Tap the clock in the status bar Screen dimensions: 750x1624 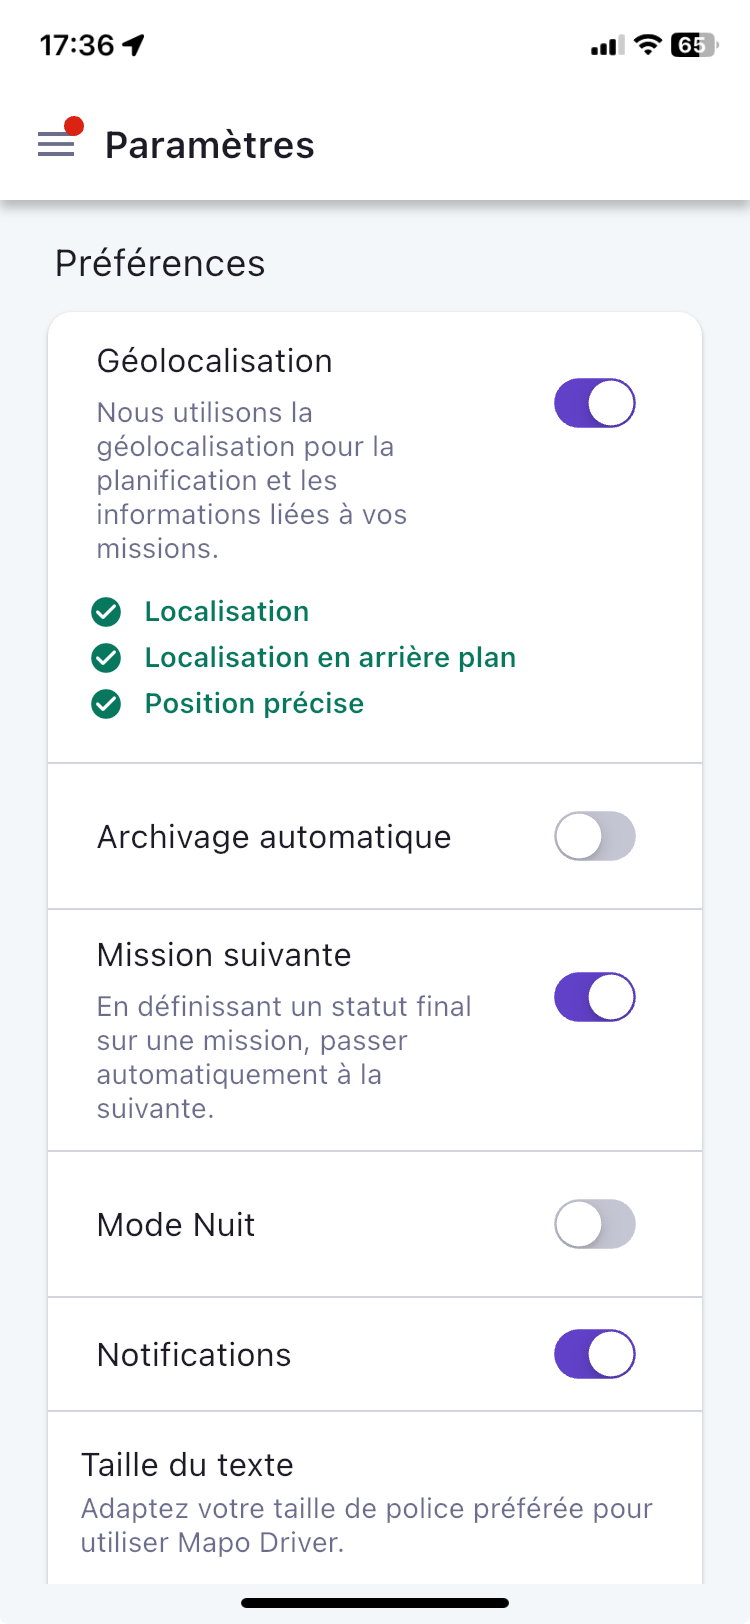point(77,45)
